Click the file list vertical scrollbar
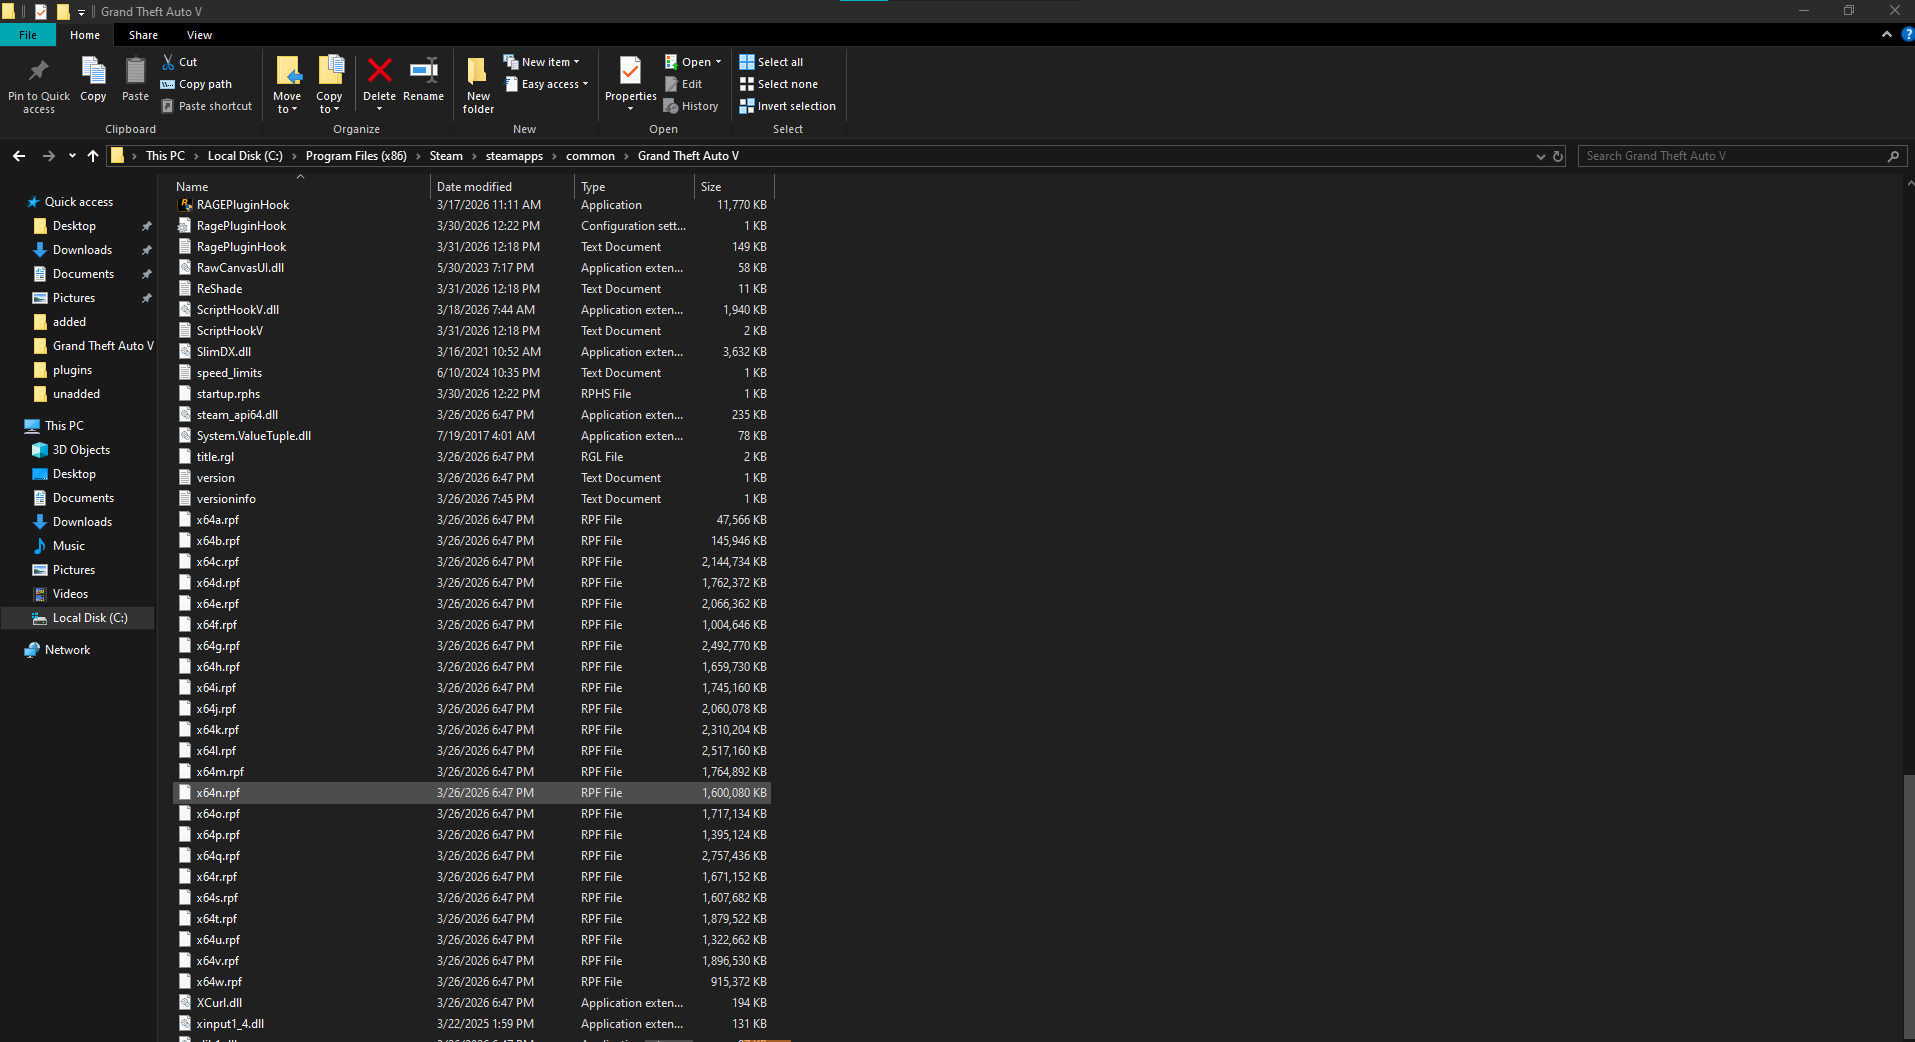Image resolution: width=1915 pixels, height=1042 pixels. click(x=1909, y=907)
